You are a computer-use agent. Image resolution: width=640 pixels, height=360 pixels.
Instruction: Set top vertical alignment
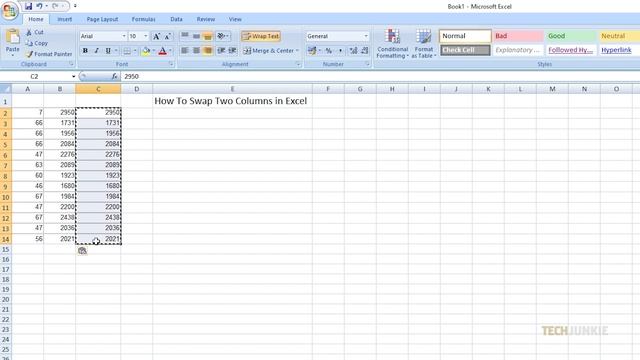185,36
